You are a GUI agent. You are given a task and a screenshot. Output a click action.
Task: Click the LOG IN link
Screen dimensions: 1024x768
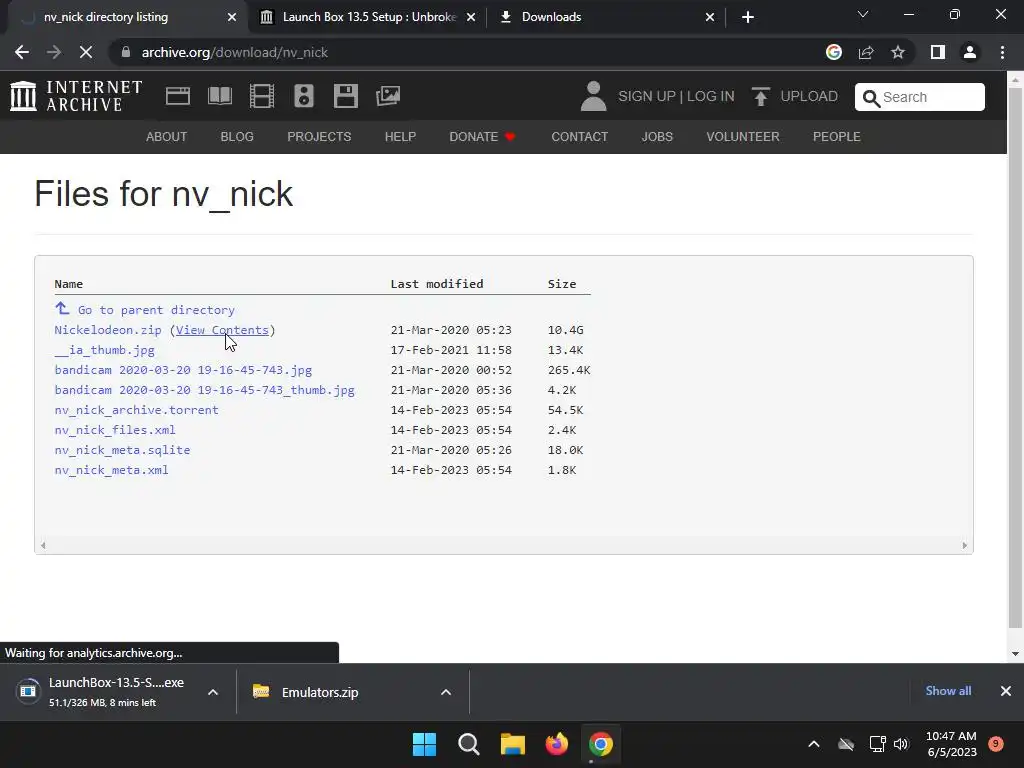tap(711, 96)
